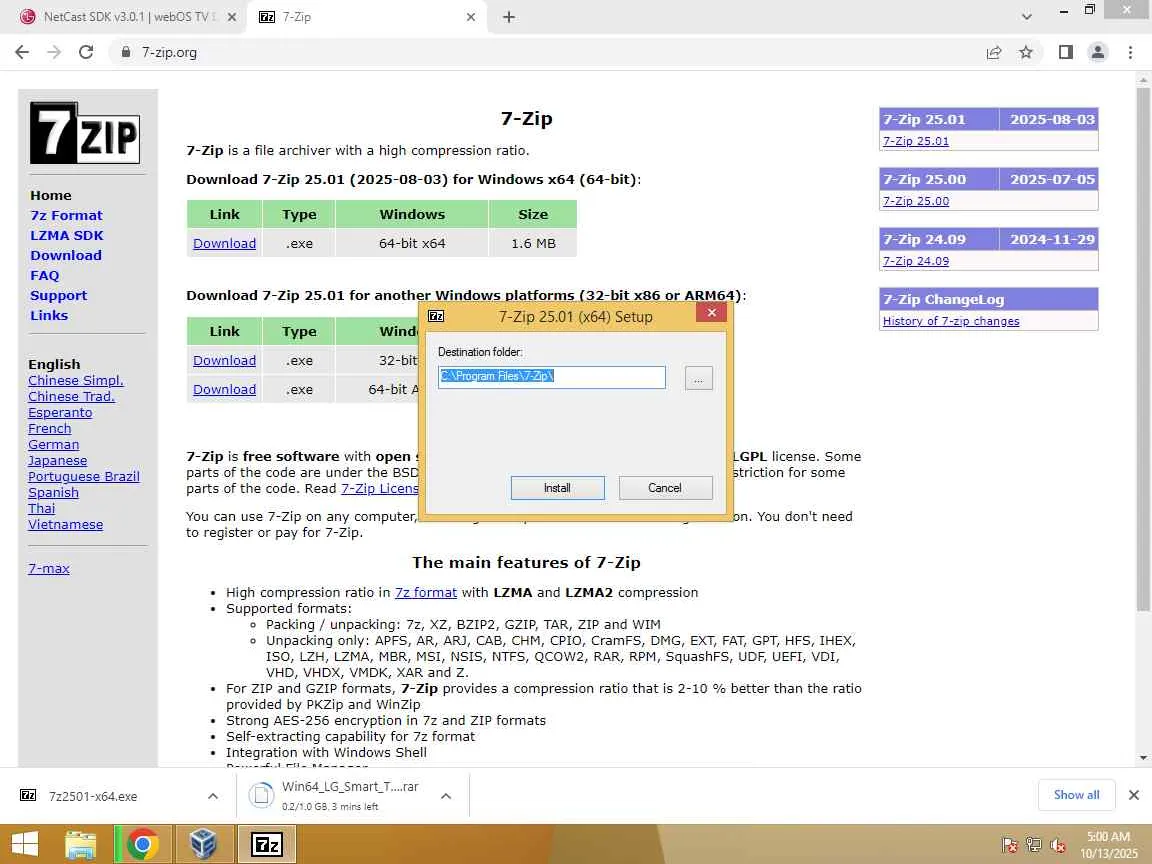1152x864 pixels.
Task: Click the 7-Zip logo image
Action: (x=84, y=133)
